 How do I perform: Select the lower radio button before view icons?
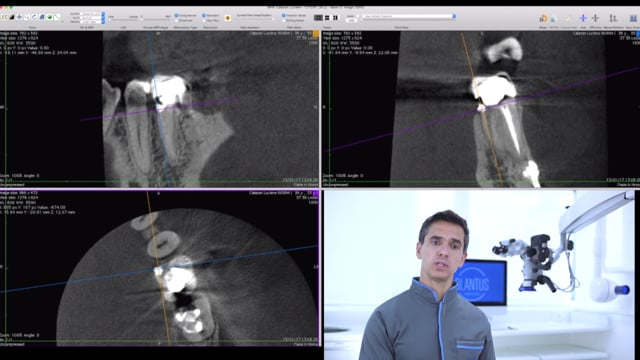284,20
